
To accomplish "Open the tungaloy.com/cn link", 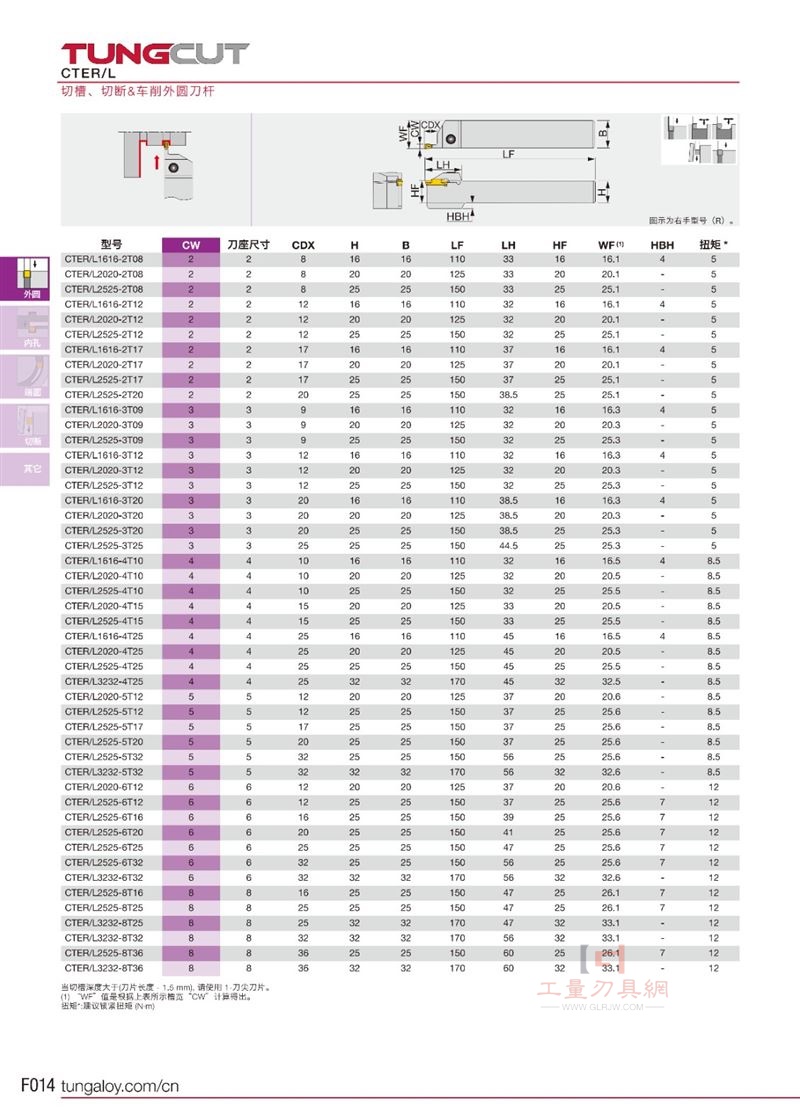I will (120, 1086).
